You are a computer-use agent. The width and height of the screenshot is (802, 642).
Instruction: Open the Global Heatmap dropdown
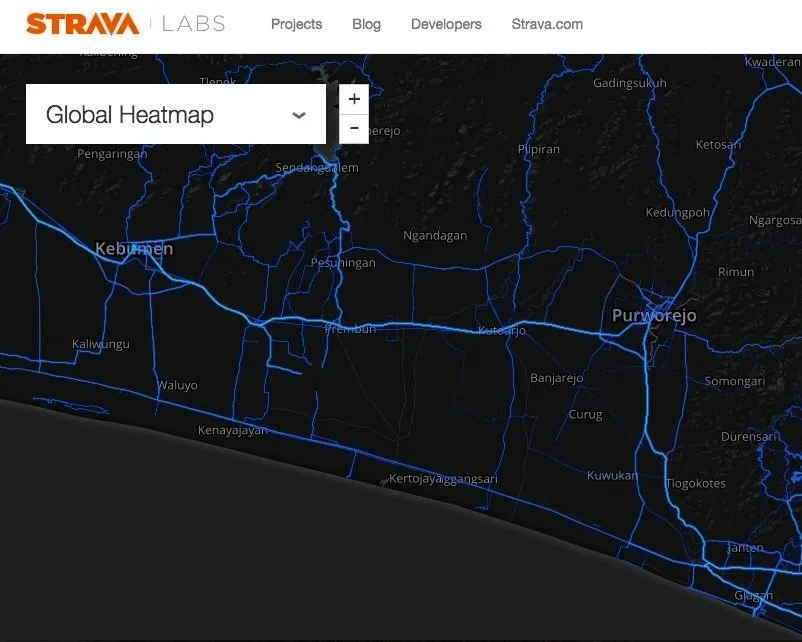[176, 114]
